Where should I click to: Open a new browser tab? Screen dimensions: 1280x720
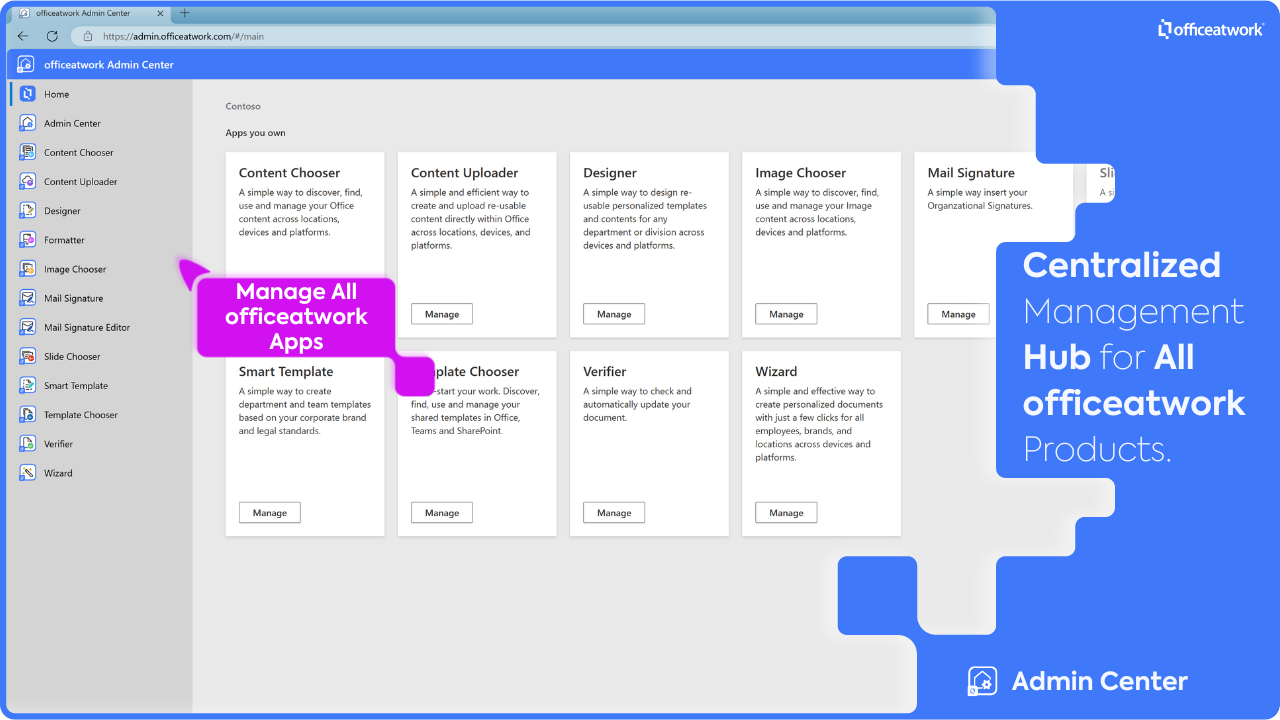[185, 13]
